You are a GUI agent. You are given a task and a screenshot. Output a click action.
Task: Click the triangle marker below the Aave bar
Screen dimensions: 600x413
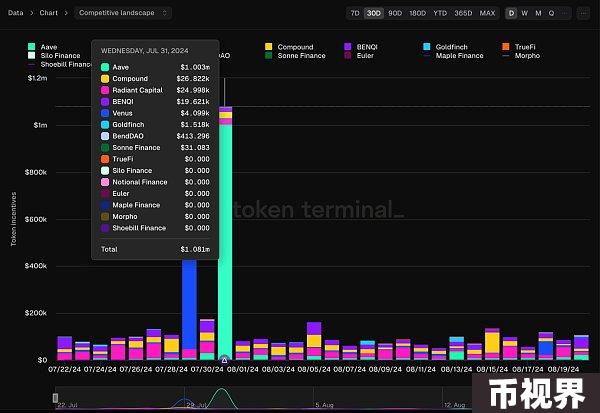click(x=224, y=360)
